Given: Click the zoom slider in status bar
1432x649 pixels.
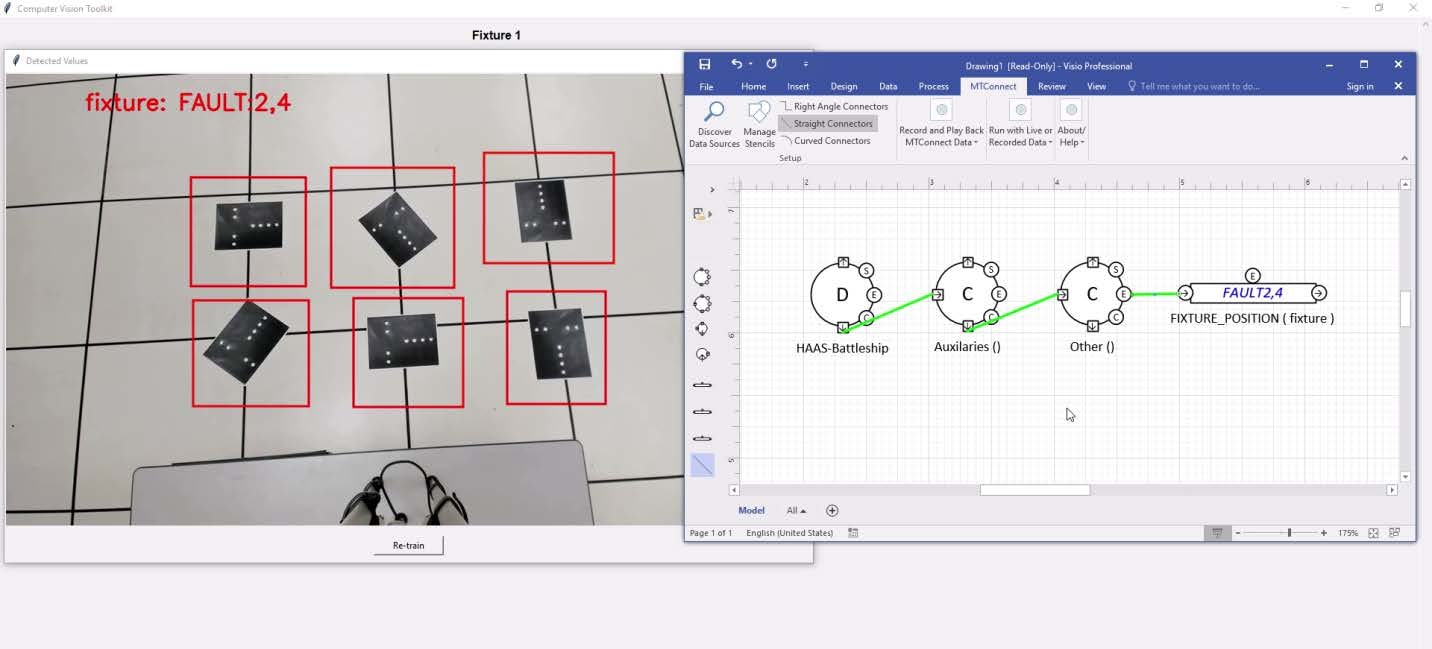Looking at the screenshot, I should (1289, 533).
